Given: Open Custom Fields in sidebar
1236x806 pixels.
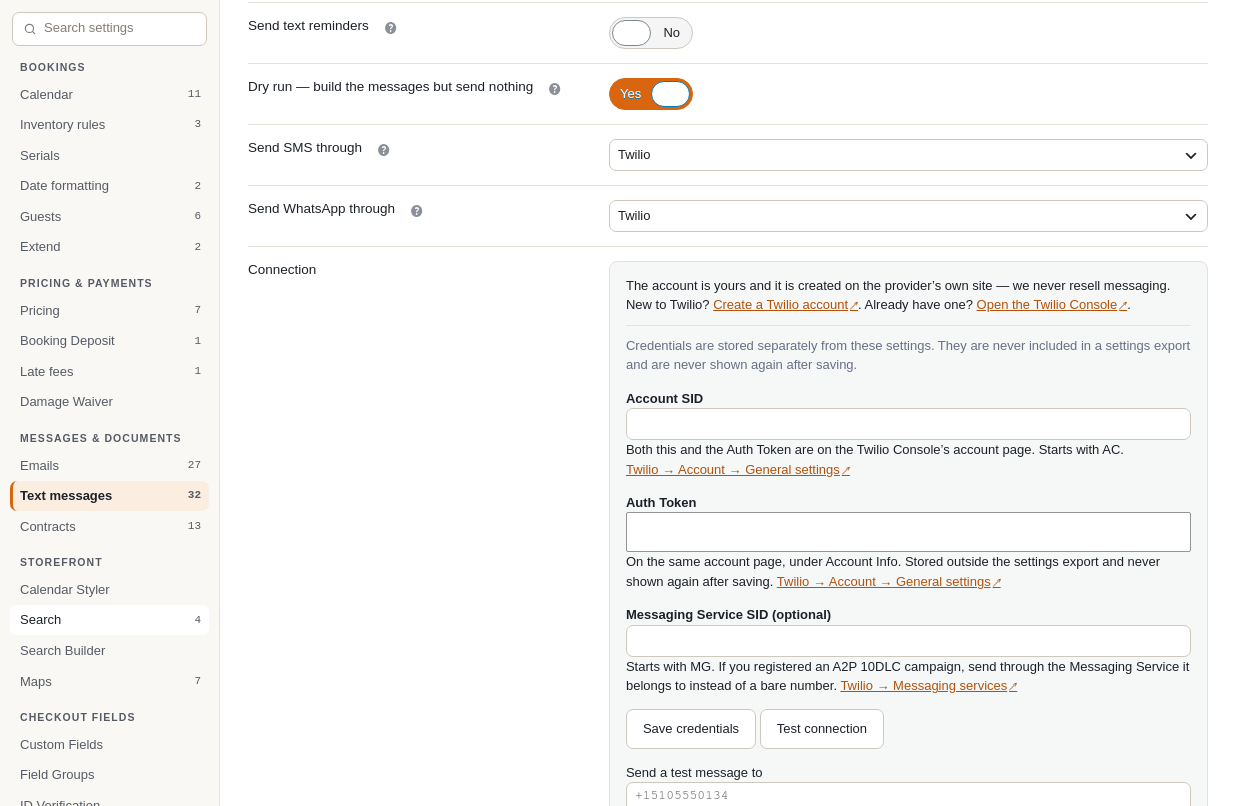Looking at the screenshot, I should 110,745.
